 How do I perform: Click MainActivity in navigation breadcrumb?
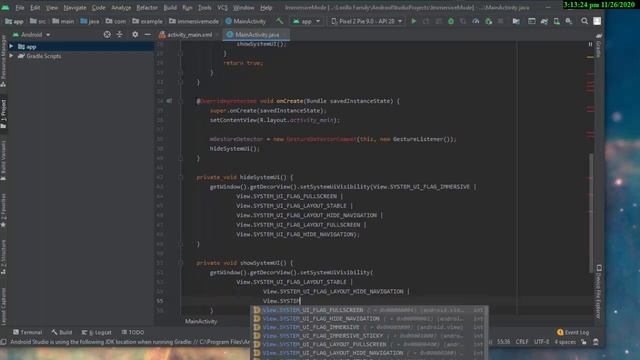246,21
